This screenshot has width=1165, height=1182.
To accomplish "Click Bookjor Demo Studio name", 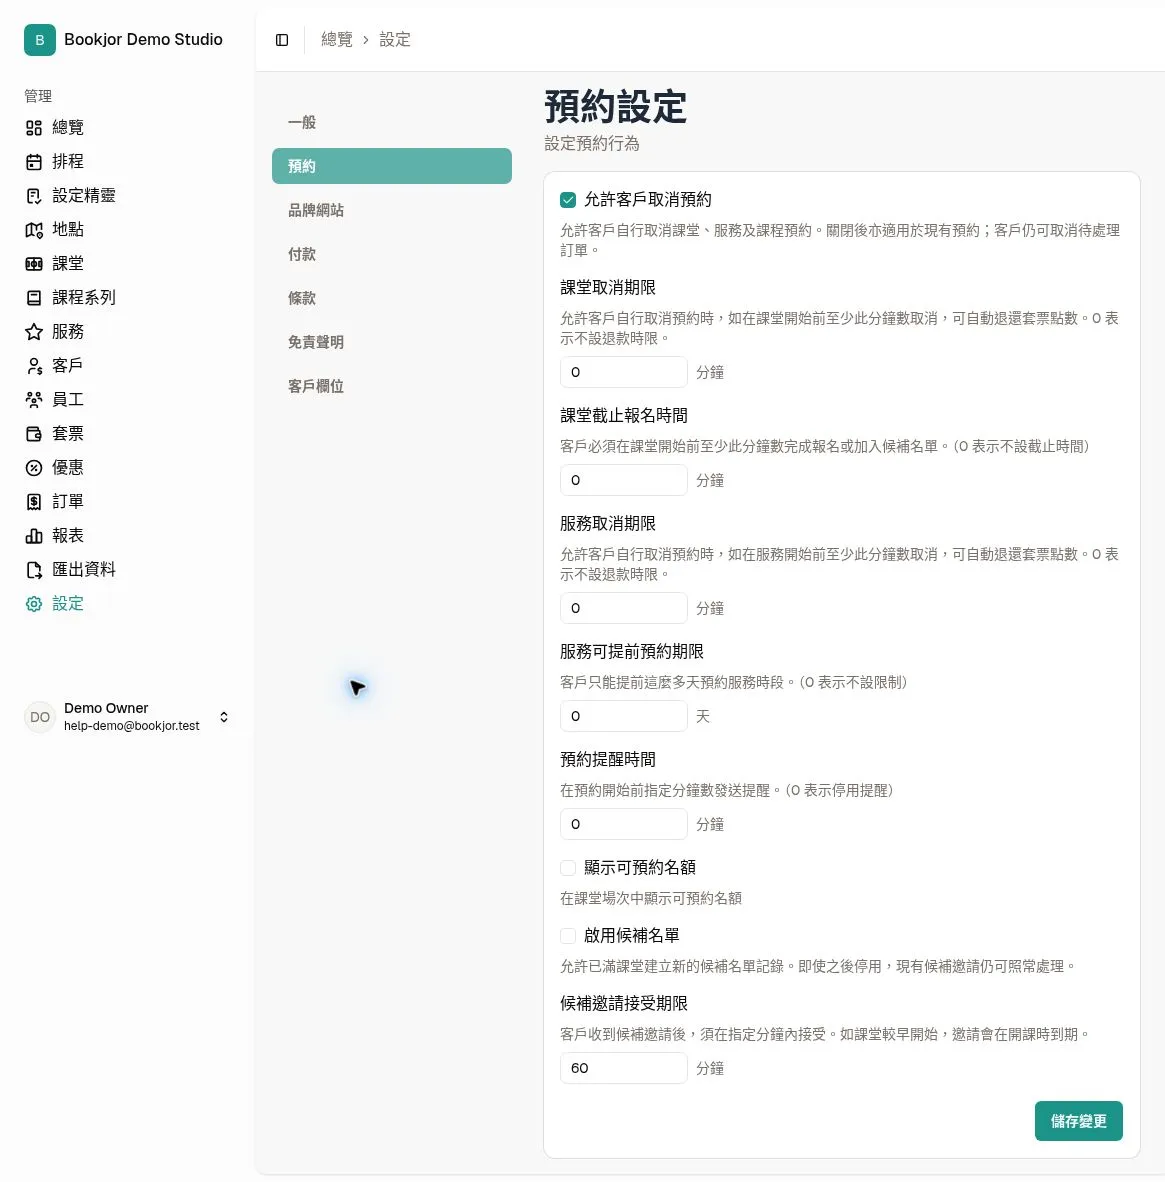I will coord(143,40).
